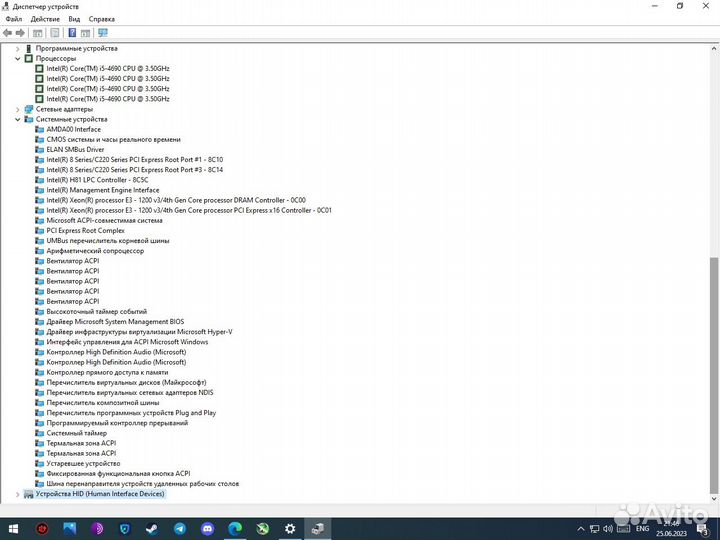The height and width of the screenshot is (540, 720).
Task: Click the Device Manager taskbar button
Action: (x=318, y=529)
